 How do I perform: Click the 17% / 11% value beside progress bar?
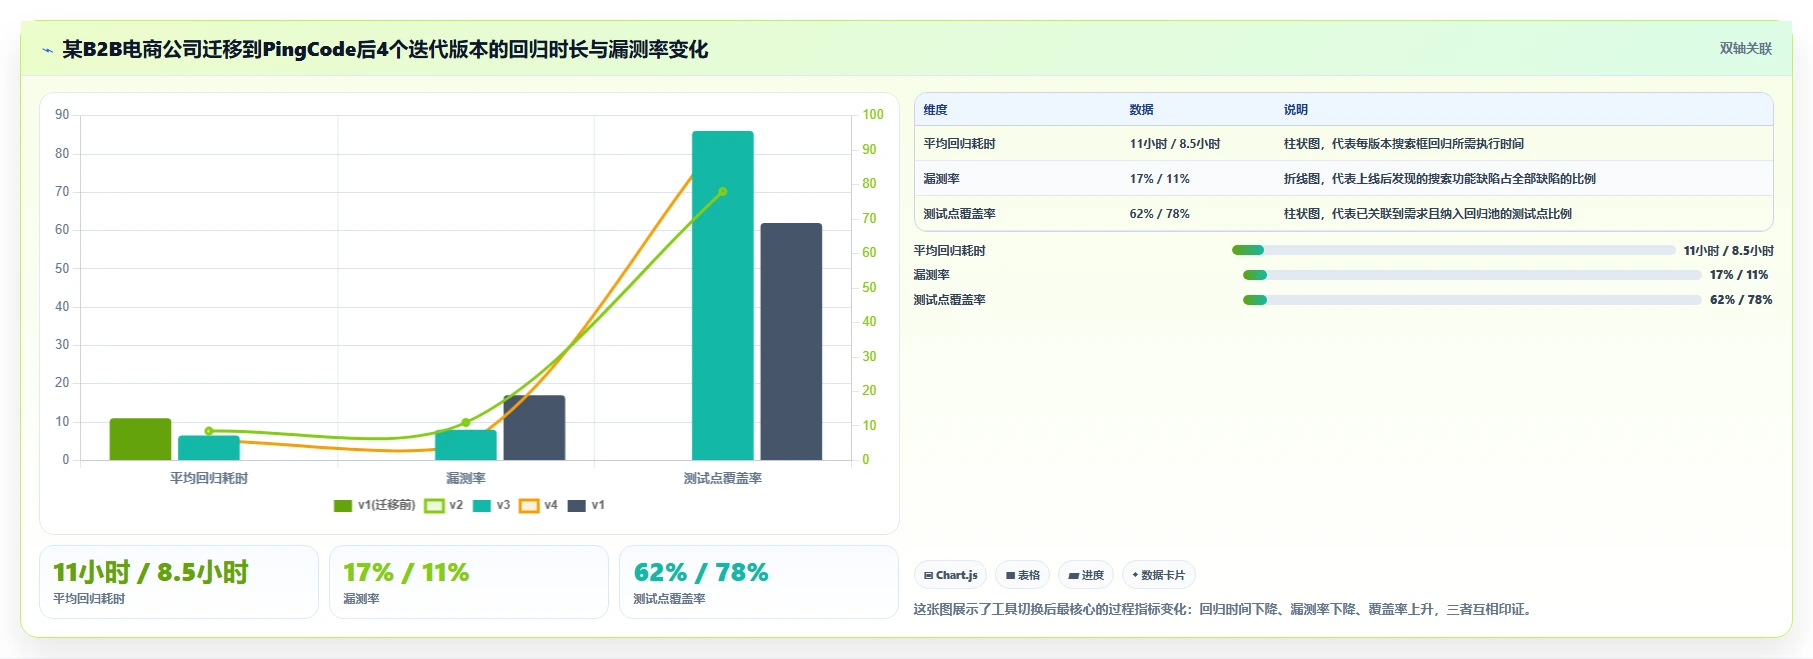point(1739,275)
